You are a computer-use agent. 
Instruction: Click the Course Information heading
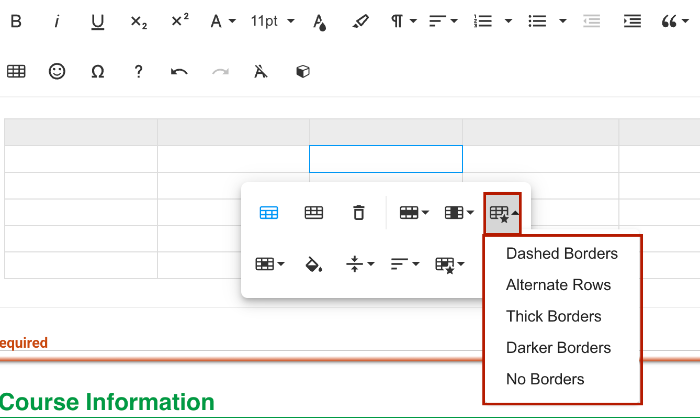pos(107,402)
